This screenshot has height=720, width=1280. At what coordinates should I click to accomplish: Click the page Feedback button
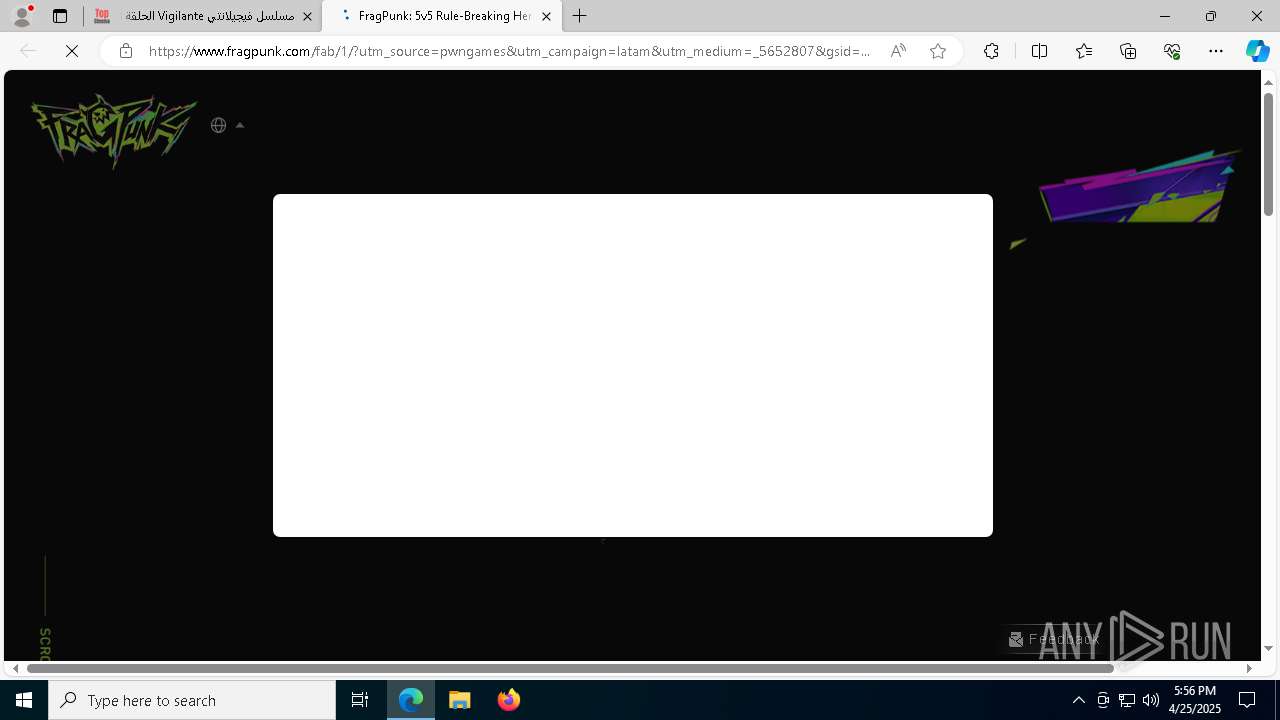pyautogui.click(x=1054, y=639)
